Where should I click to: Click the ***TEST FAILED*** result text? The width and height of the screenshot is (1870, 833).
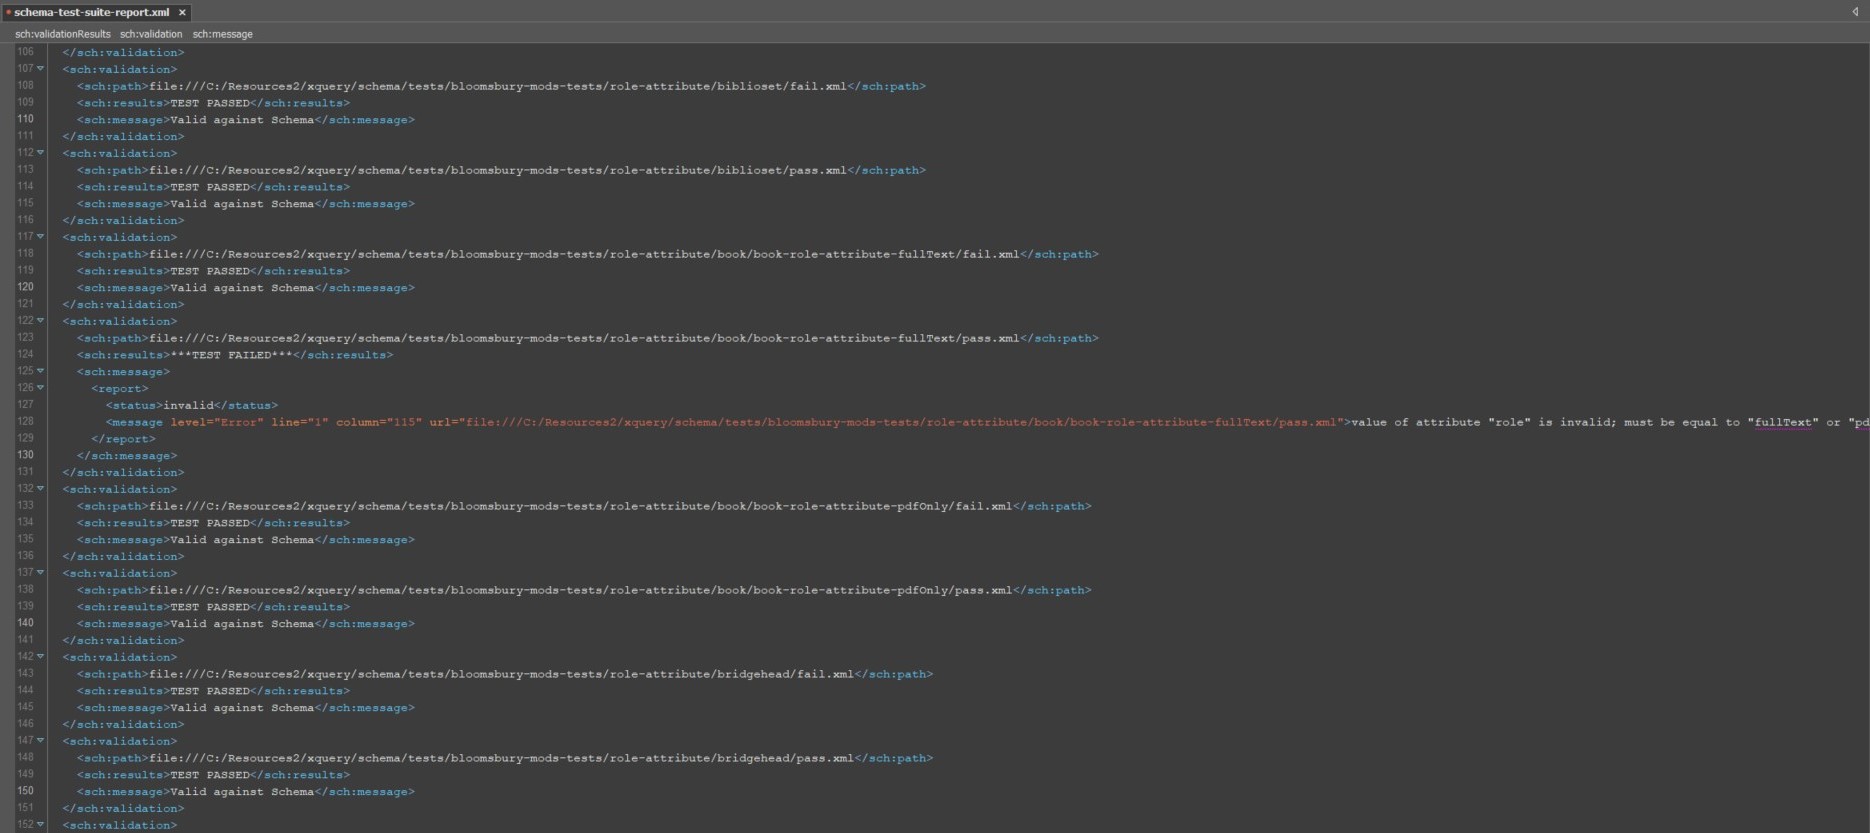(232, 355)
